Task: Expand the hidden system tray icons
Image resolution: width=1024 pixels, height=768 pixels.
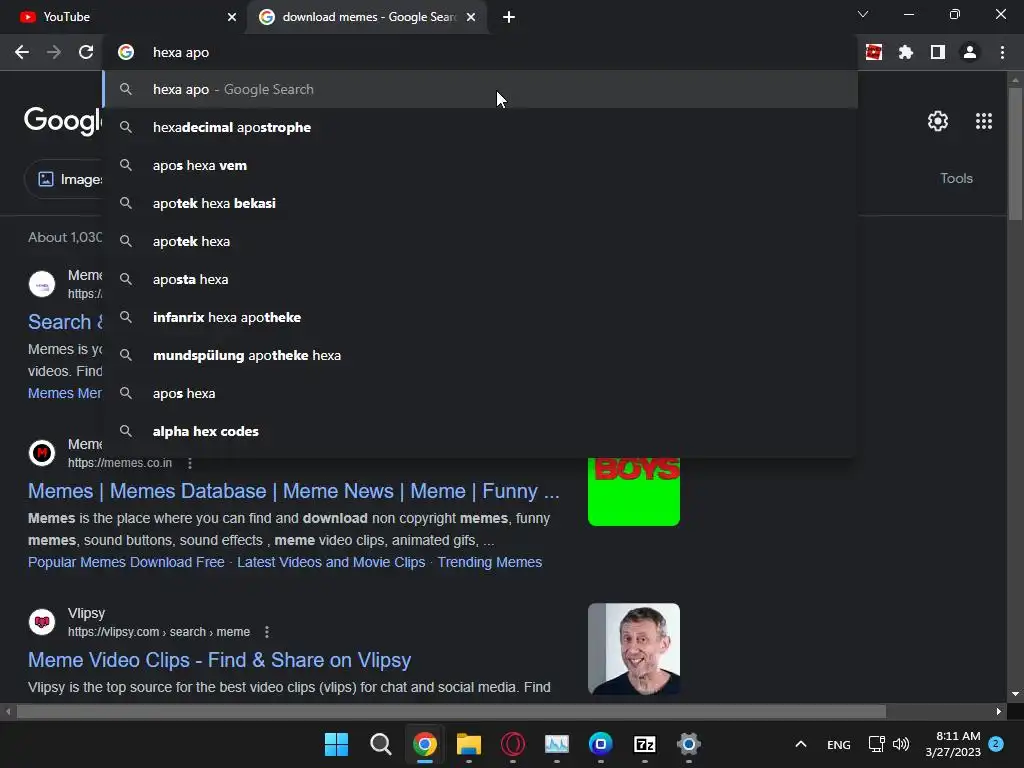Action: 801,744
